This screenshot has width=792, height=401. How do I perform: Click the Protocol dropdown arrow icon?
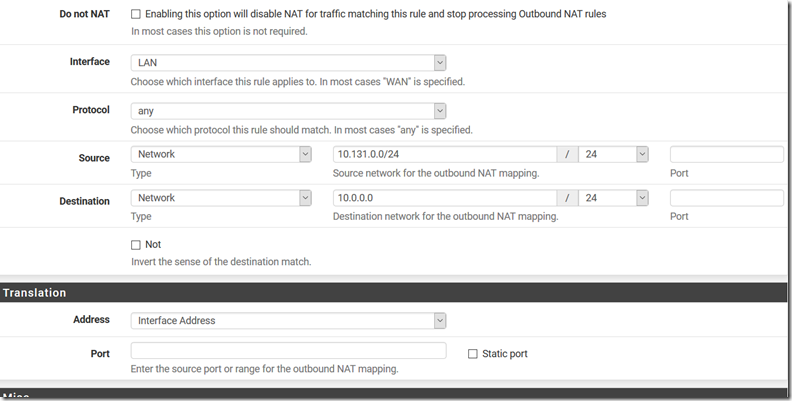(440, 111)
